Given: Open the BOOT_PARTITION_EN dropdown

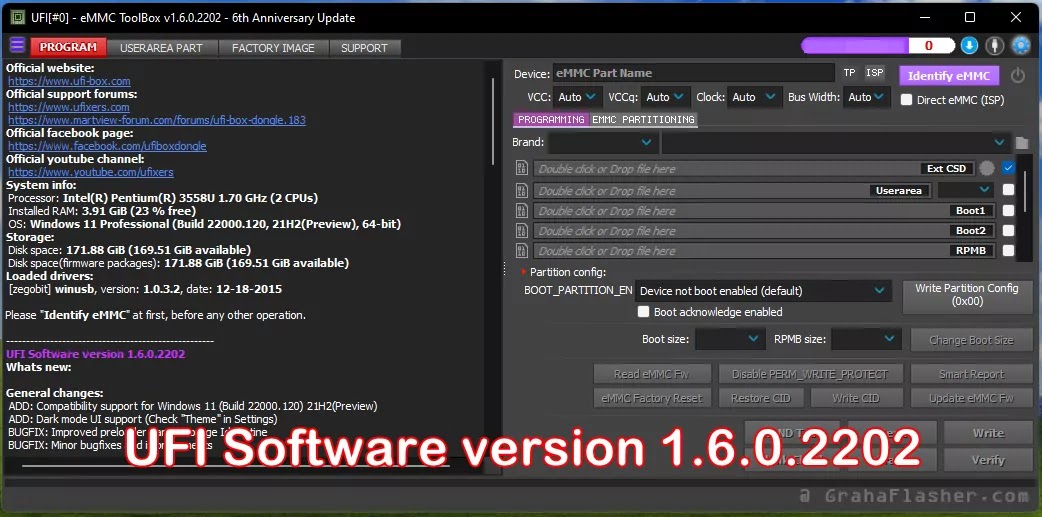Looking at the screenshot, I should pyautogui.click(x=762, y=290).
